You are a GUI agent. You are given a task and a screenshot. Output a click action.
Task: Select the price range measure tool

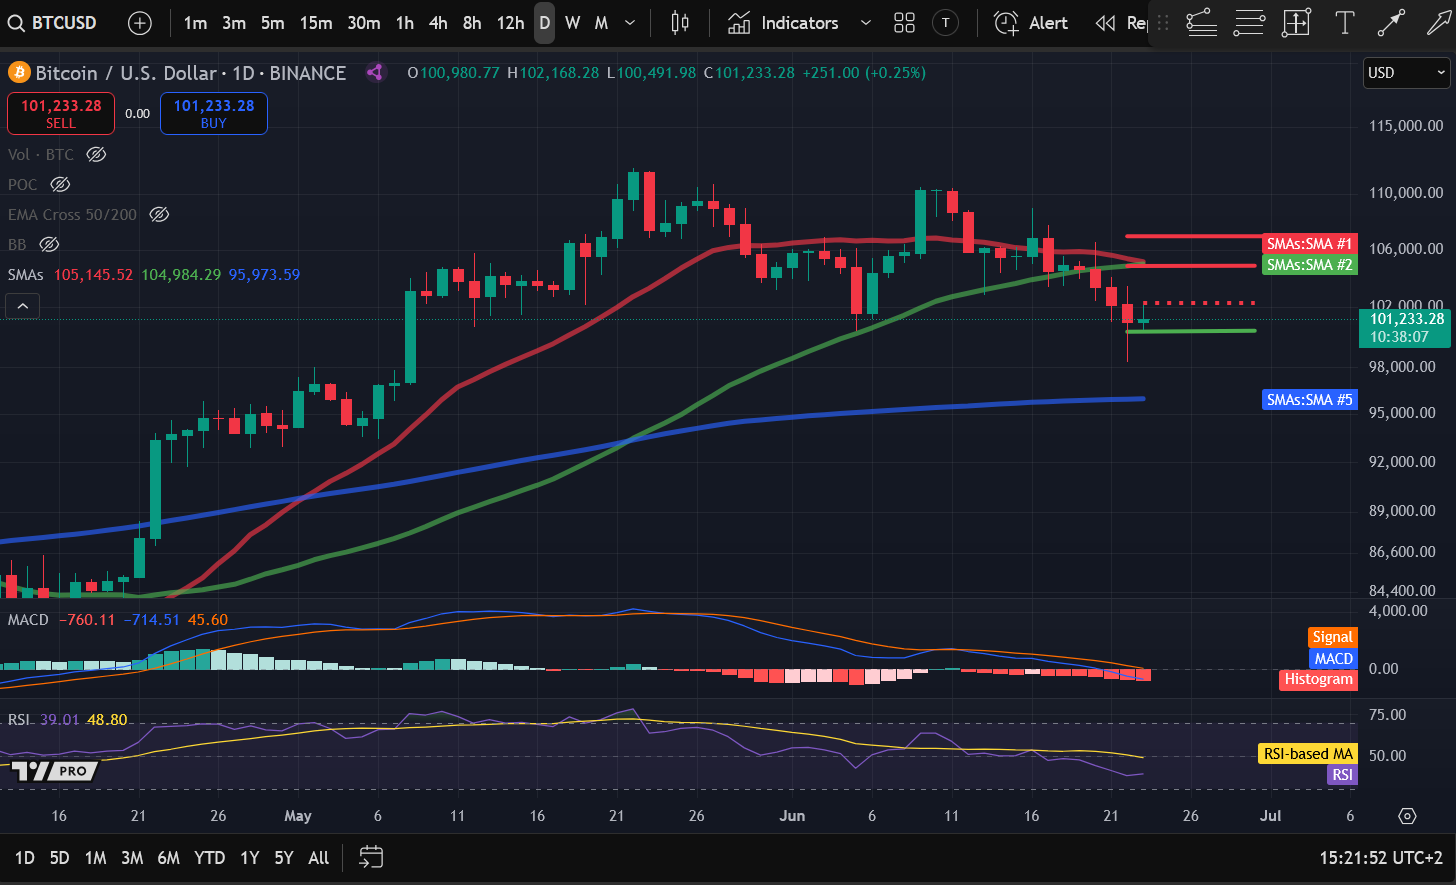1296,22
